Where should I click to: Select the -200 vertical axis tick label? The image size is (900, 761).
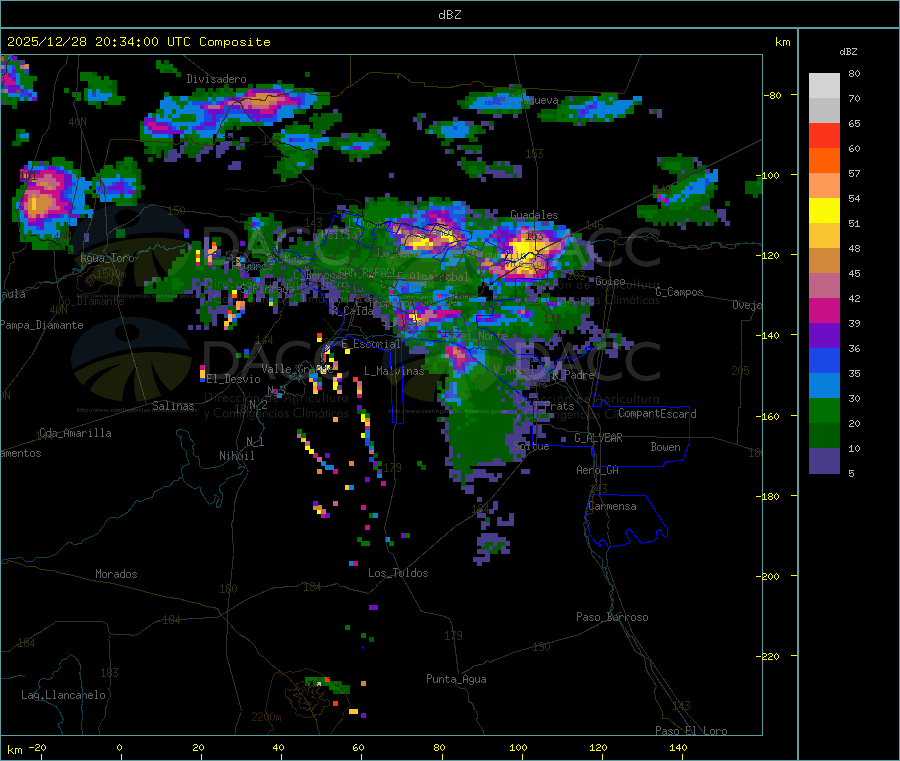tap(770, 576)
